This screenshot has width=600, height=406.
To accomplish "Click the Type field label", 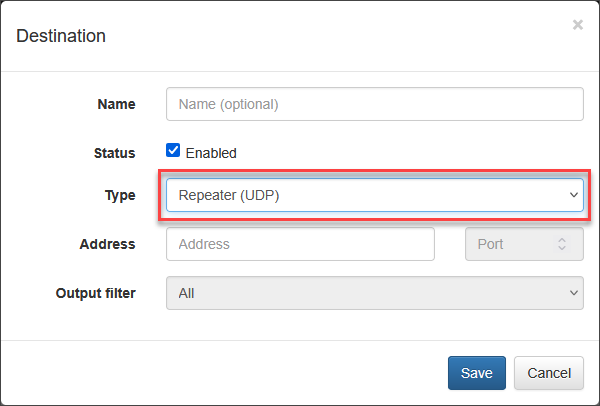I will click(120, 195).
